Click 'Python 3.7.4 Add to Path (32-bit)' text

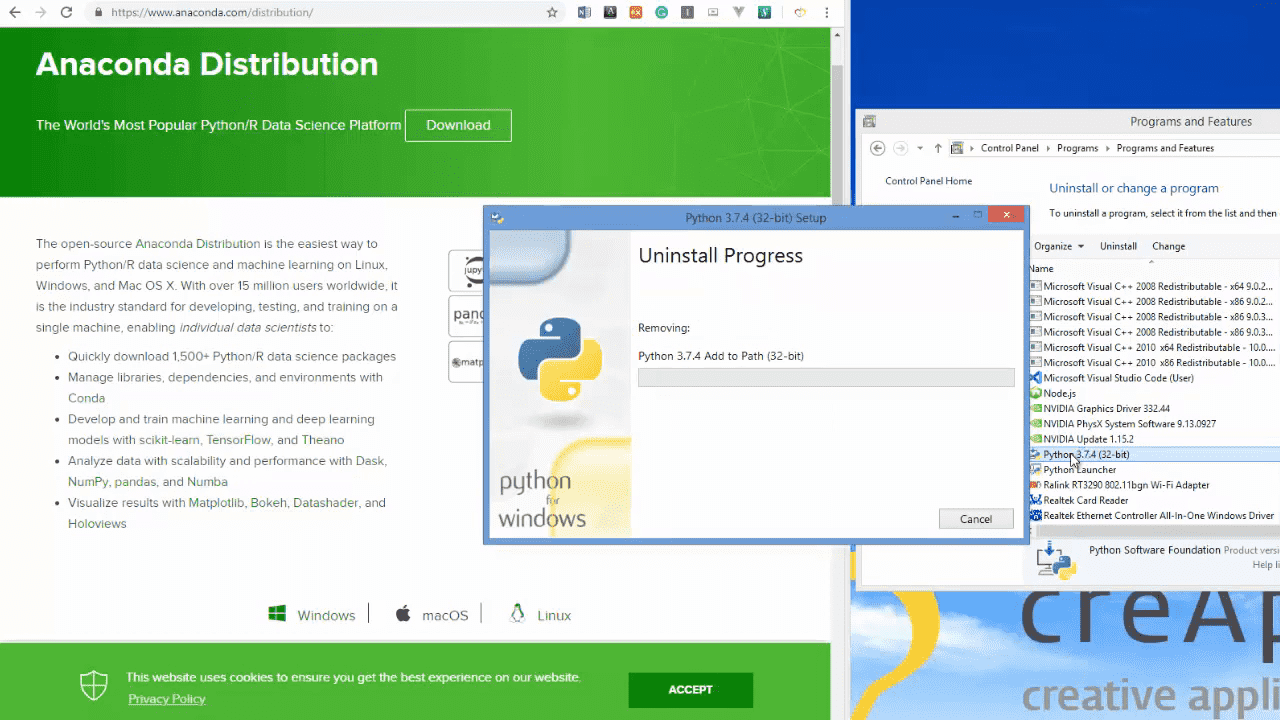coord(720,356)
